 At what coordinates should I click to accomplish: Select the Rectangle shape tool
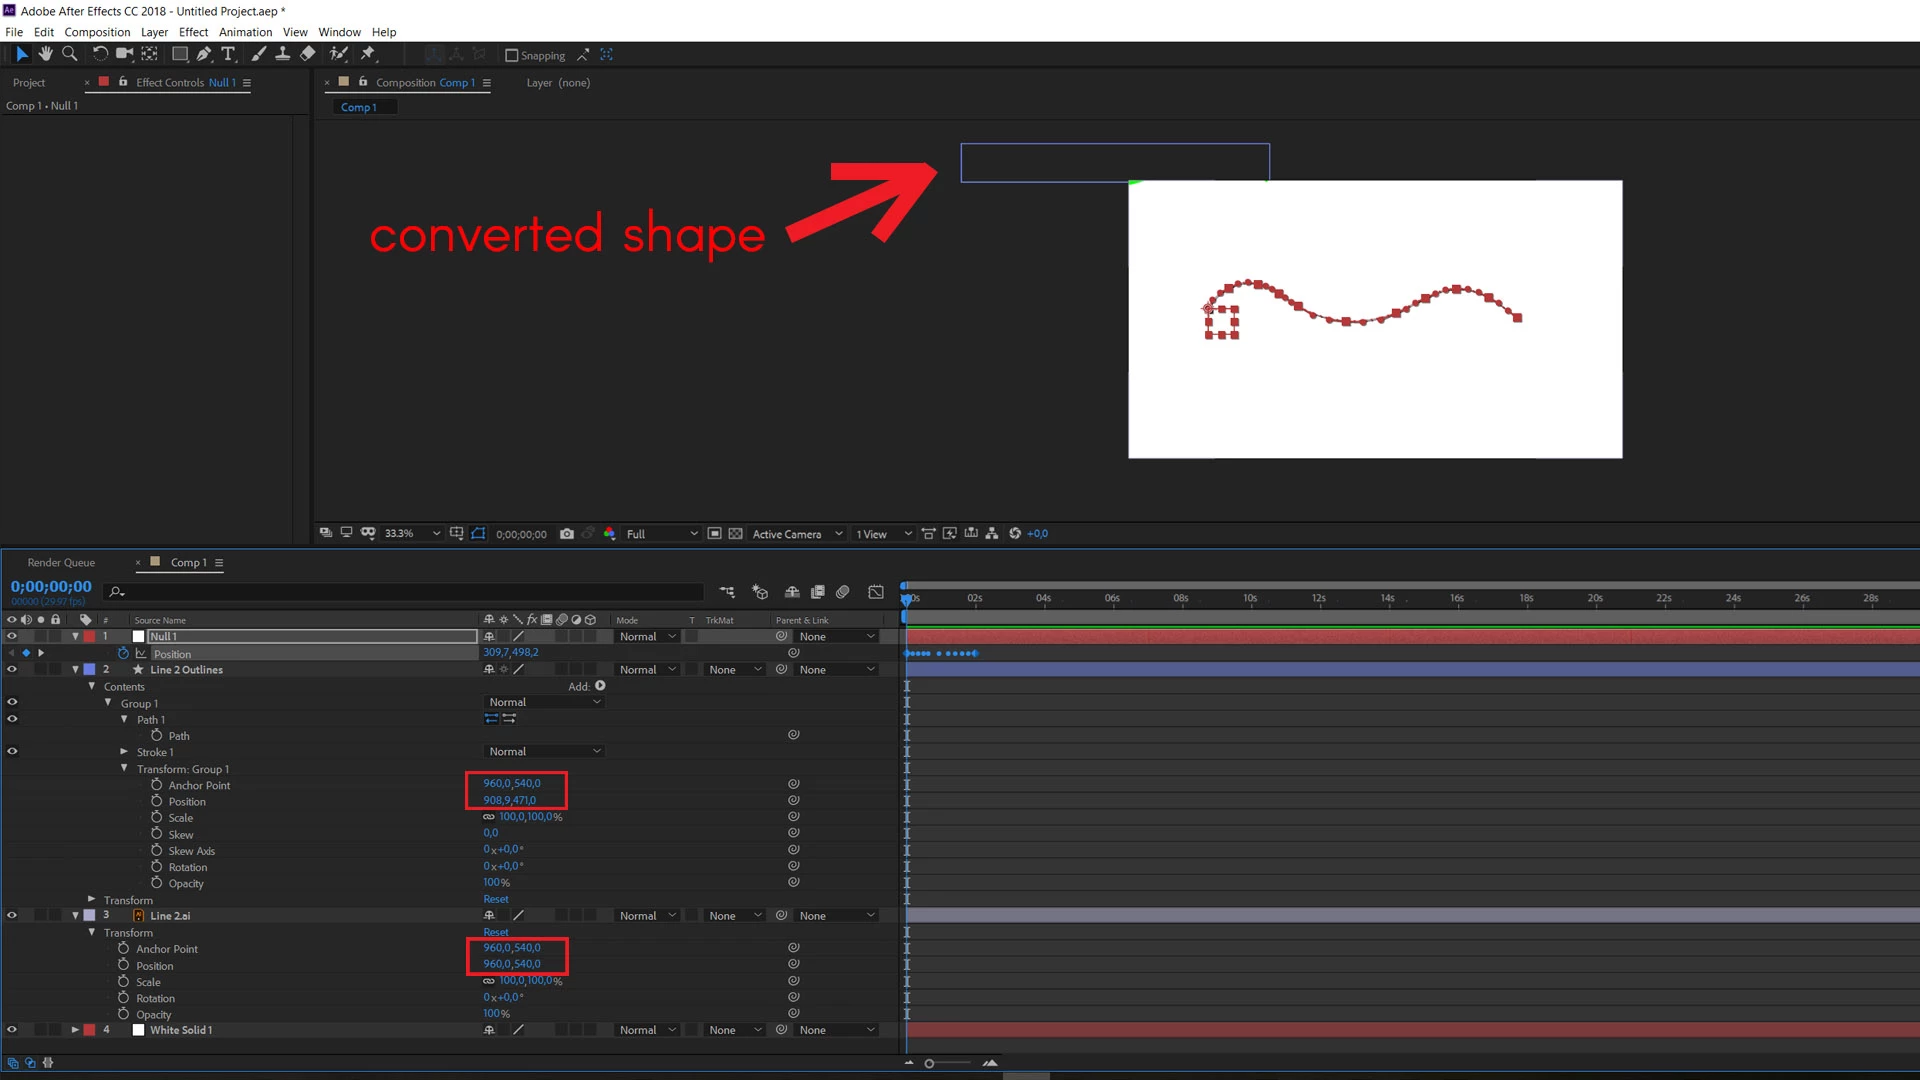point(180,54)
